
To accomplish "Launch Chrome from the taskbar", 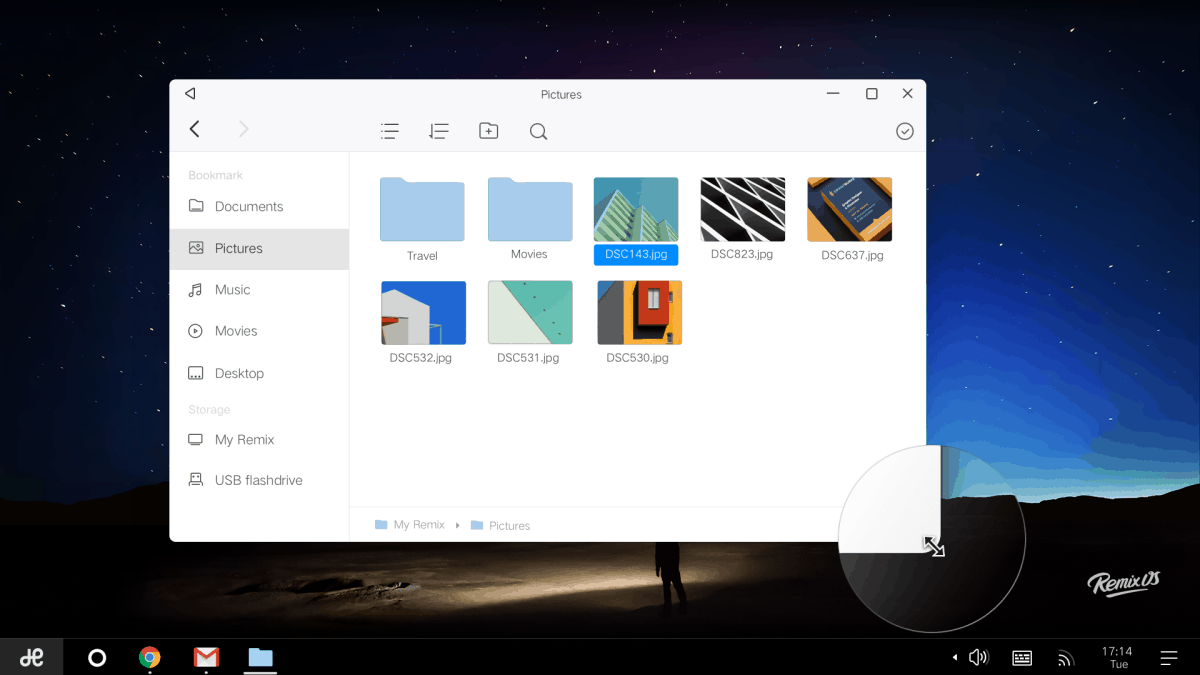I will coord(150,657).
